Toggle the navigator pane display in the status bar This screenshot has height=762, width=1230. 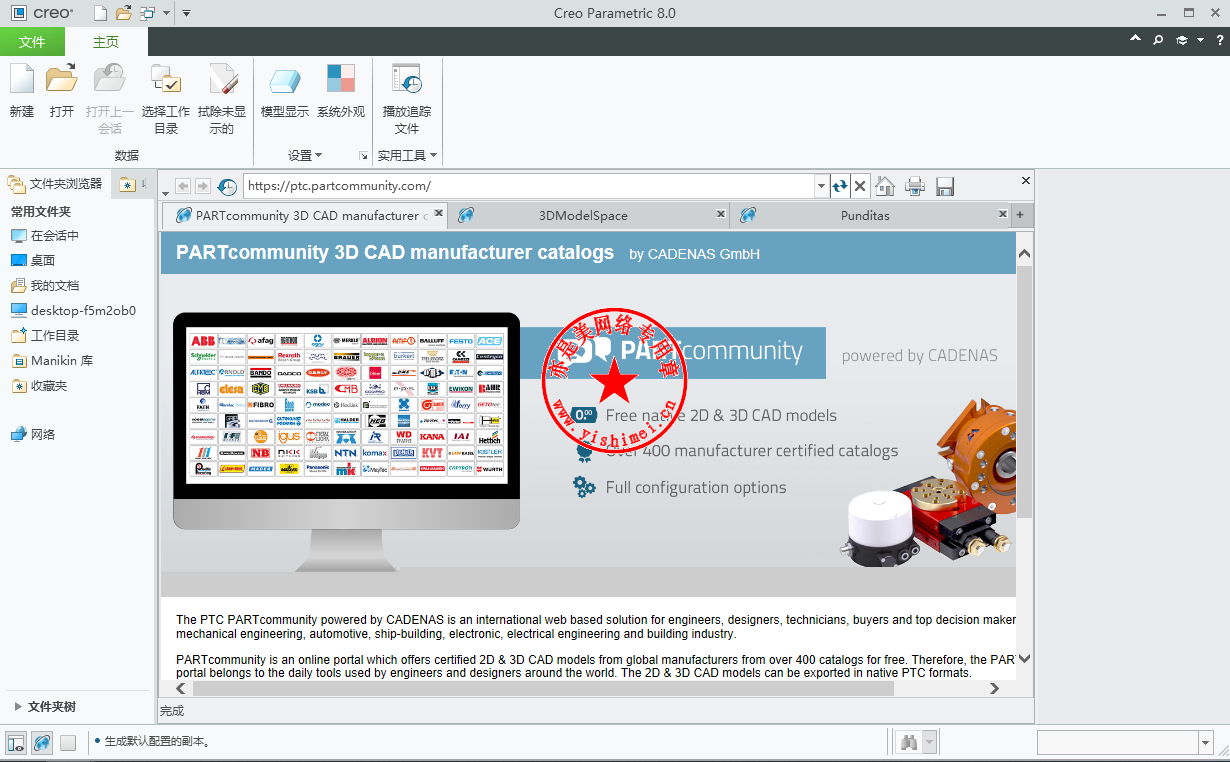point(16,742)
